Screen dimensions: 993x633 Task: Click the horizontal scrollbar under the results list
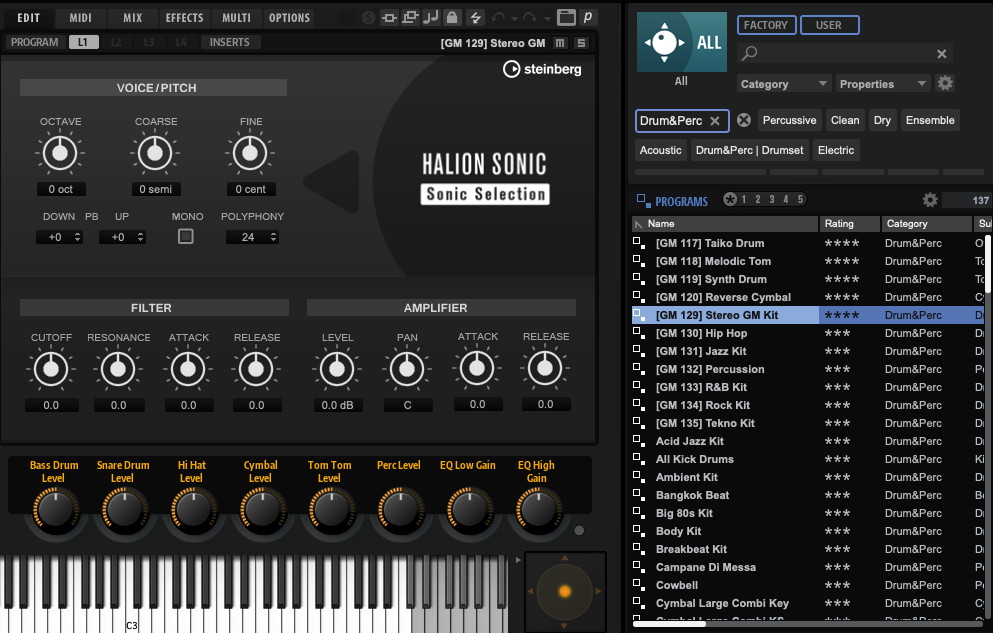point(669,624)
